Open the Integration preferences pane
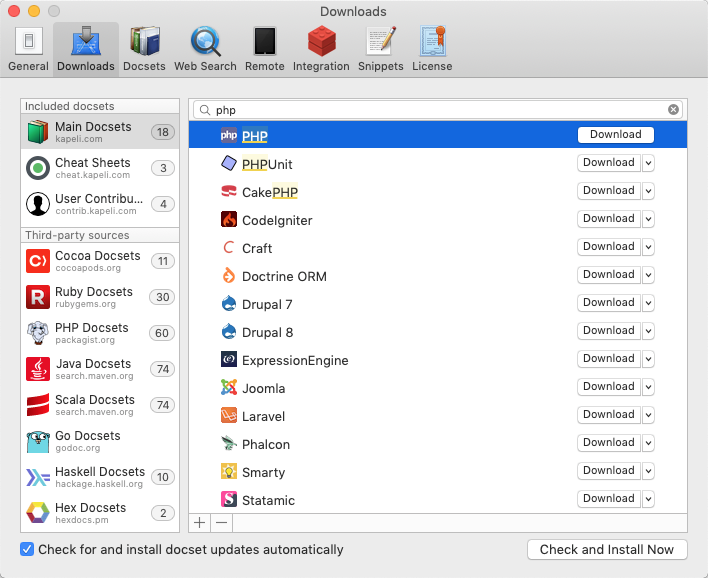This screenshot has width=708, height=578. [321, 50]
